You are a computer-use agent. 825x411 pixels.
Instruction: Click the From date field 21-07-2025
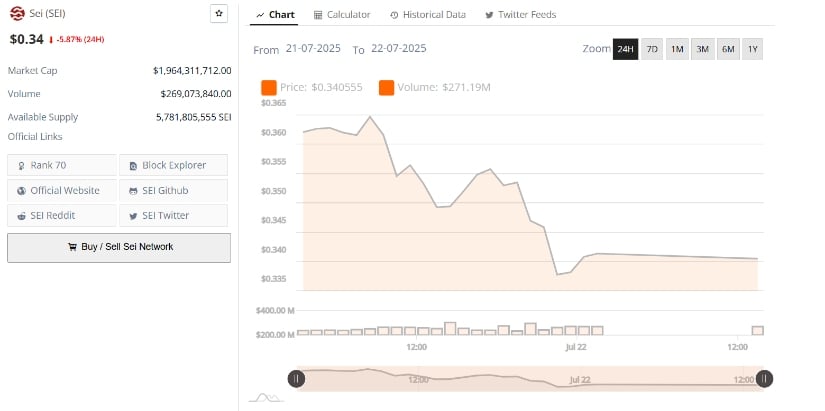pyautogui.click(x=313, y=48)
